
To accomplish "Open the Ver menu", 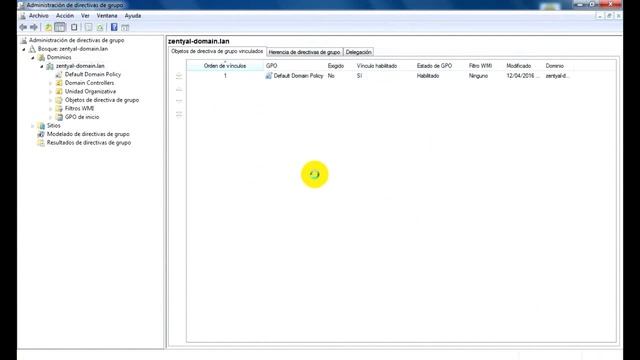I will click(x=85, y=16).
